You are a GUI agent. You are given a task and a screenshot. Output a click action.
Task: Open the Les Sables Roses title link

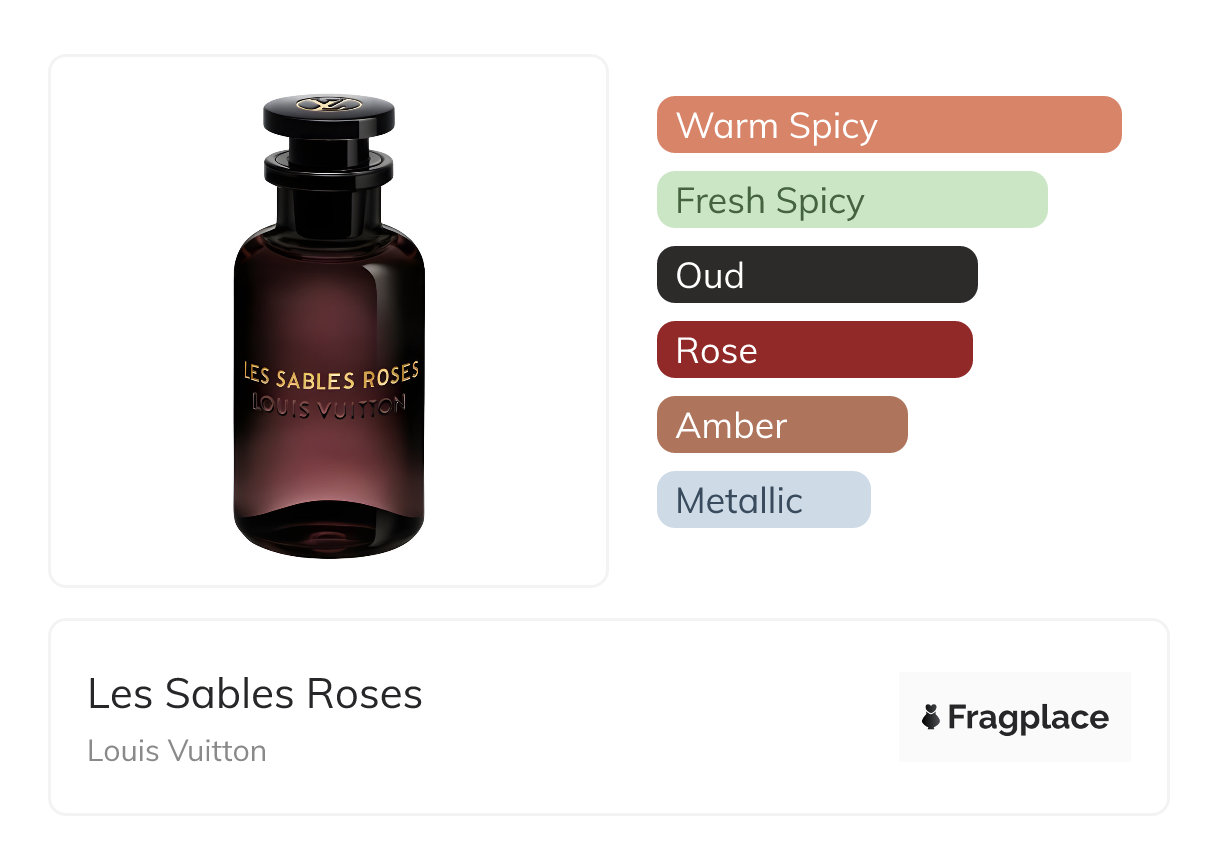255,694
